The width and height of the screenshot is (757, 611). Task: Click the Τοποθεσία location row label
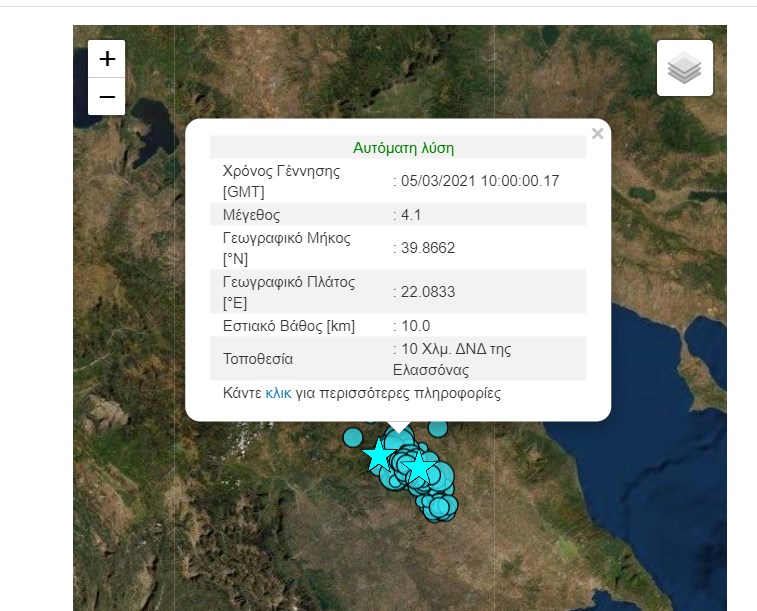(x=258, y=359)
